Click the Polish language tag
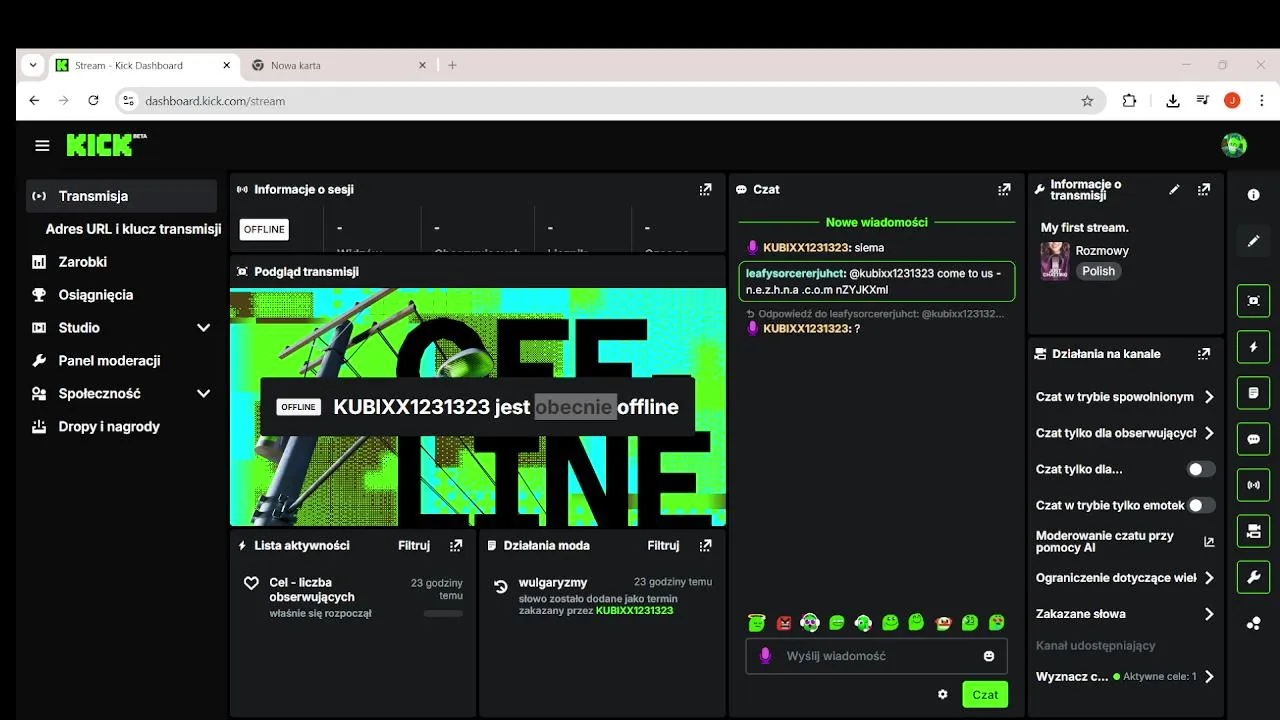This screenshot has height=720, width=1280. [1098, 271]
